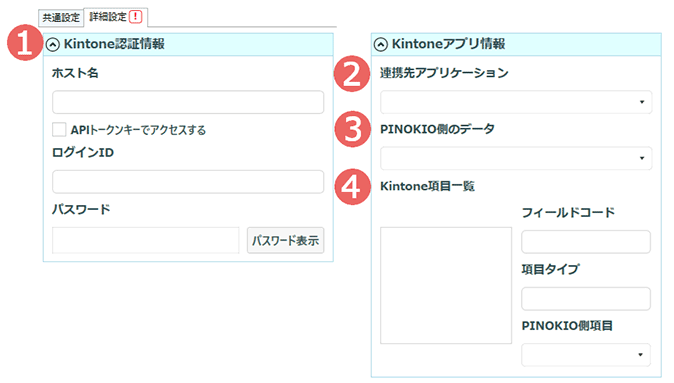674x383 pixels.
Task: Open the PINOKIO側のデータ dropdown
Action: coord(516,158)
